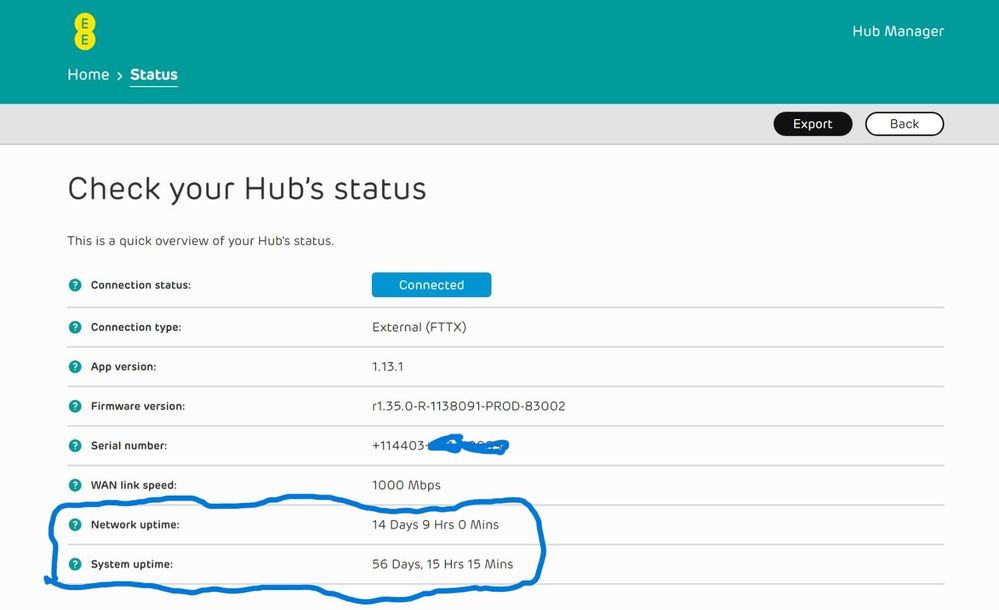Viewport: 999px width, 610px height.
Task: Click the Network uptime label
Action: [x=135, y=525]
